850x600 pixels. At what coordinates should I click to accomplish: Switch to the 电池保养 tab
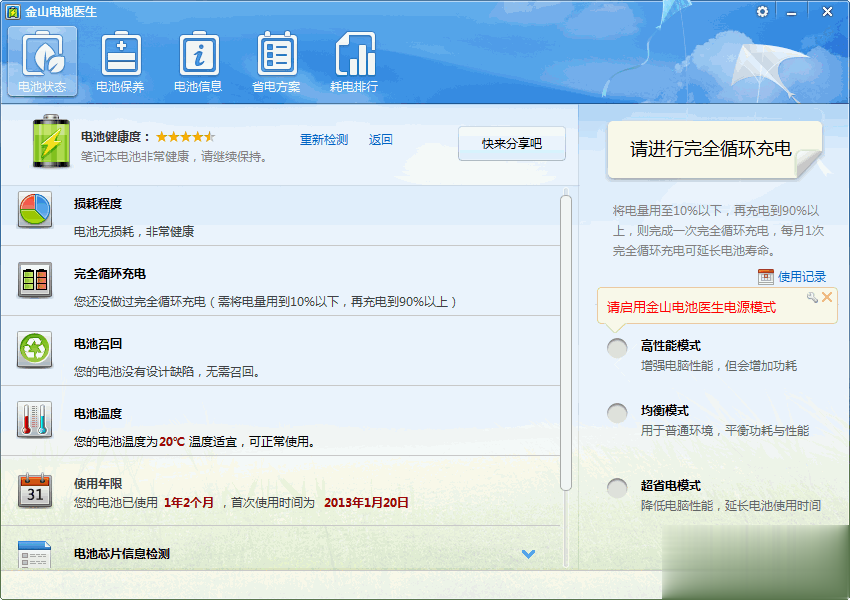[120, 62]
